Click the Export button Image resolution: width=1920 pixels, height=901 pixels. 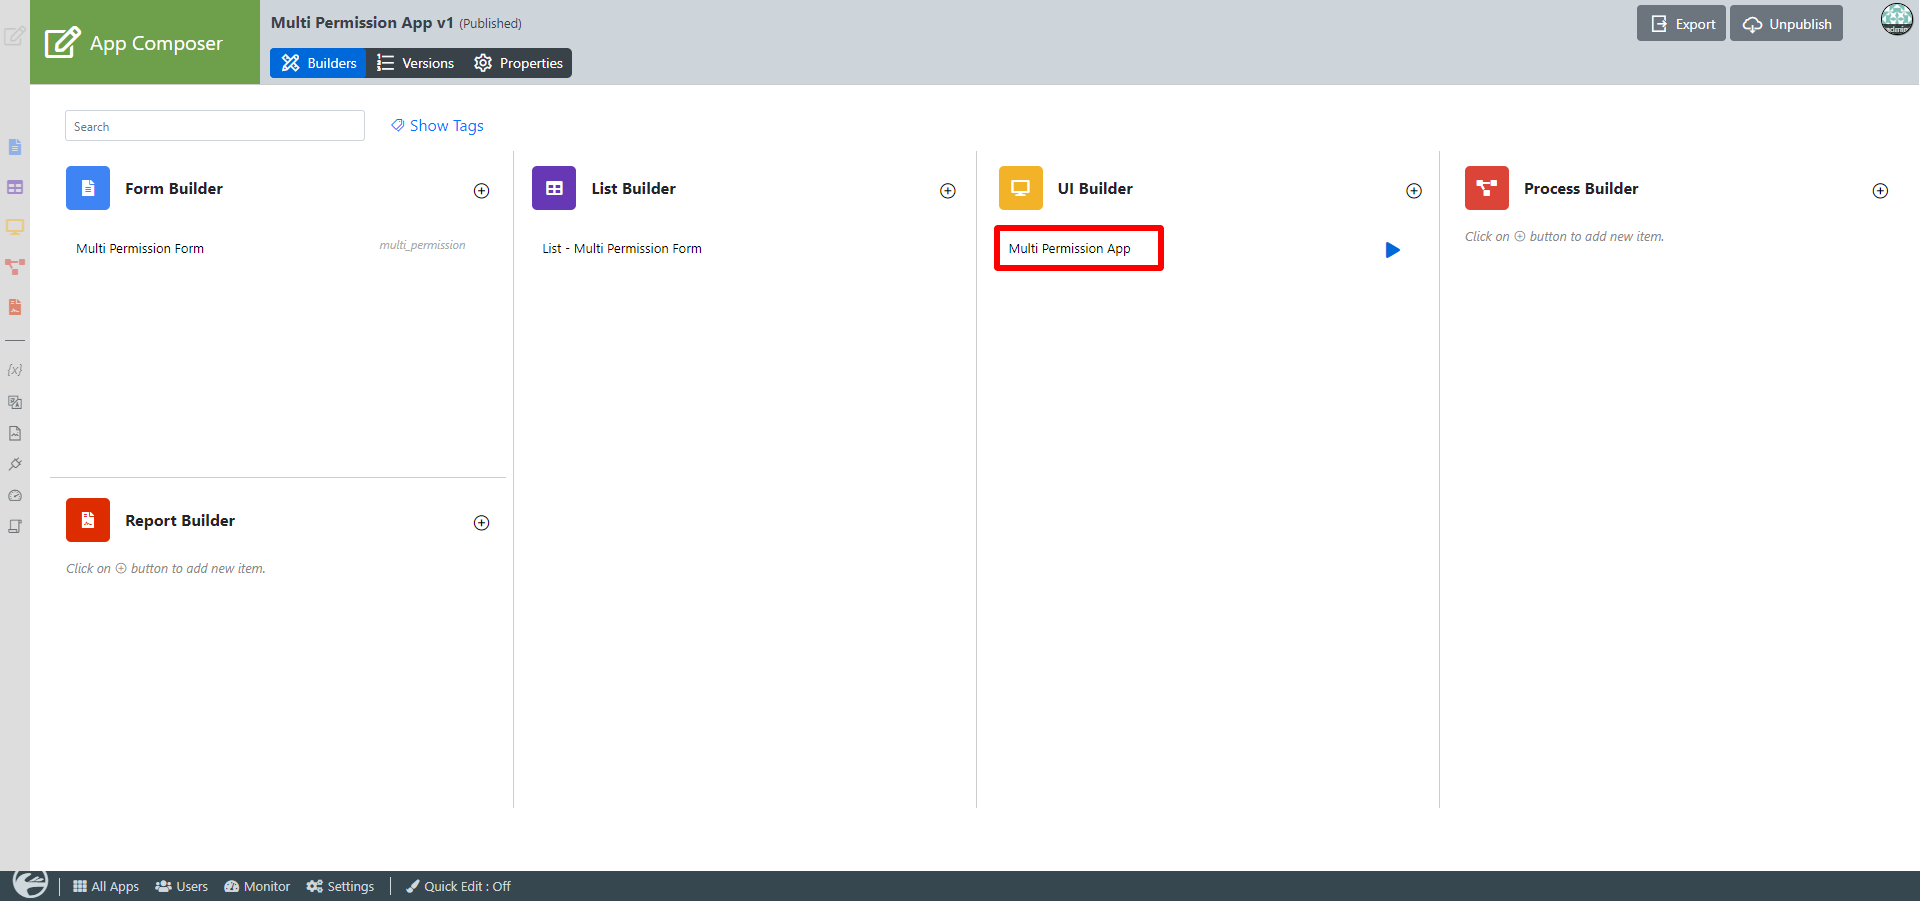(1681, 24)
